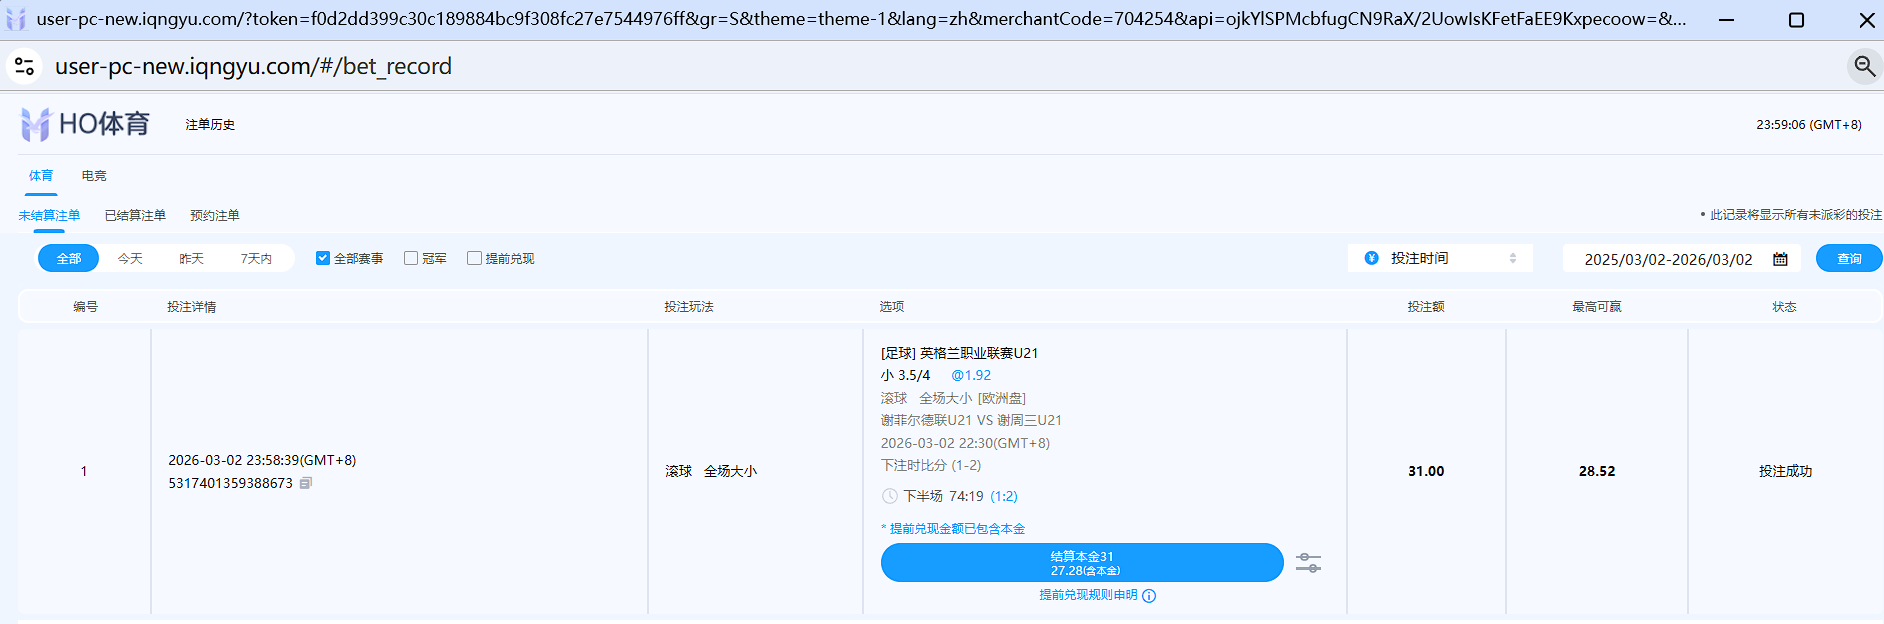Open the 已结算注单 tab
The height and width of the screenshot is (624, 1884).
pyautogui.click(x=135, y=215)
